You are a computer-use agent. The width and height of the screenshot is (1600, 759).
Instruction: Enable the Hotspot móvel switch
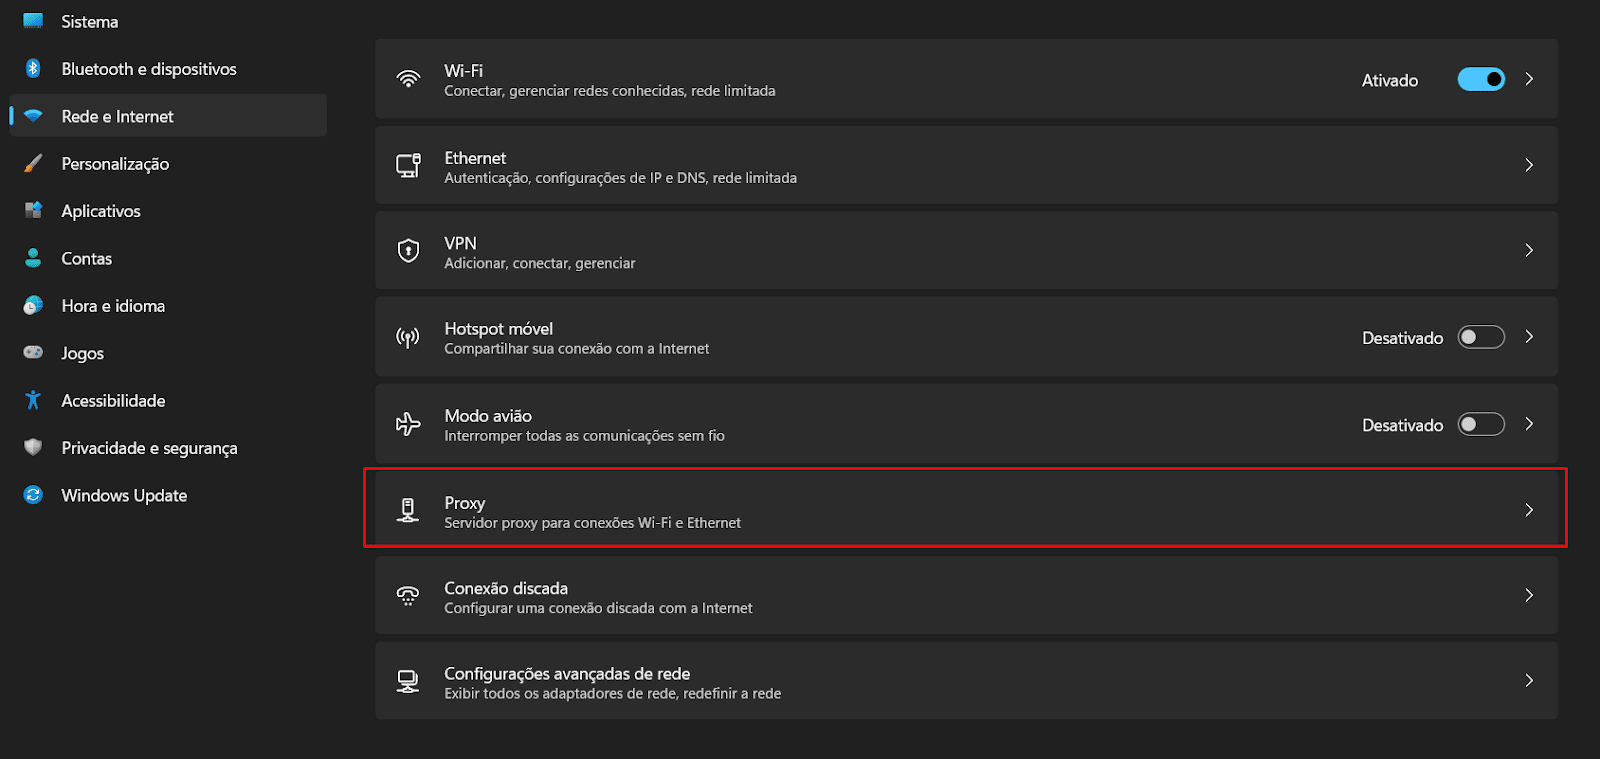pos(1480,337)
